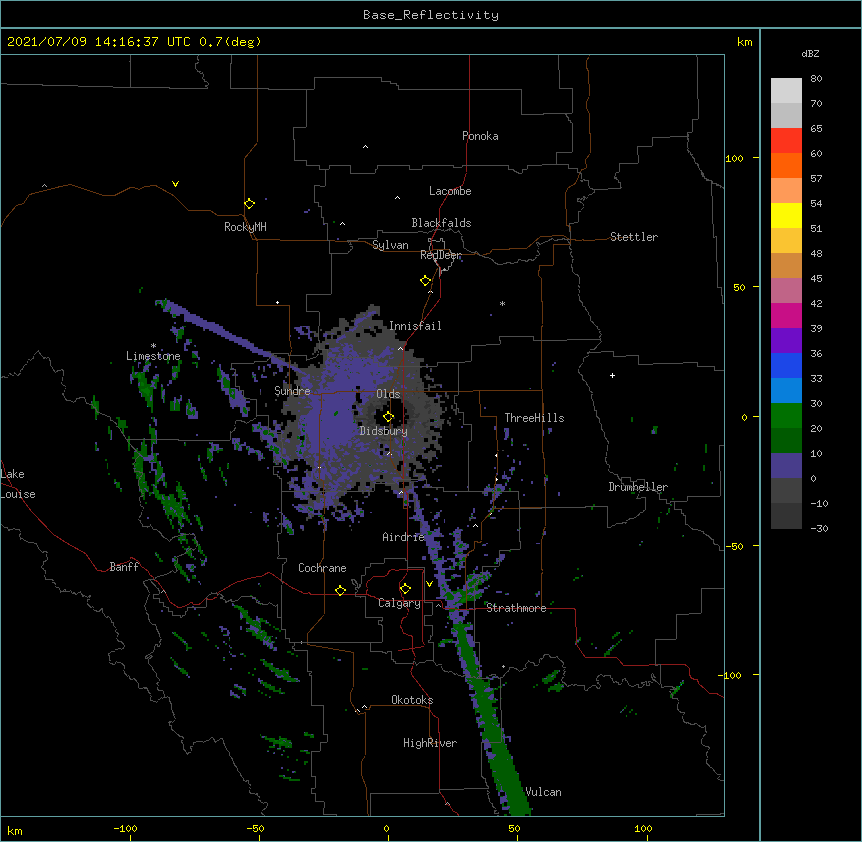862x842 pixels.
Task: Click the white plus marker north of Drumheller
Action: (x=612, y=375)
